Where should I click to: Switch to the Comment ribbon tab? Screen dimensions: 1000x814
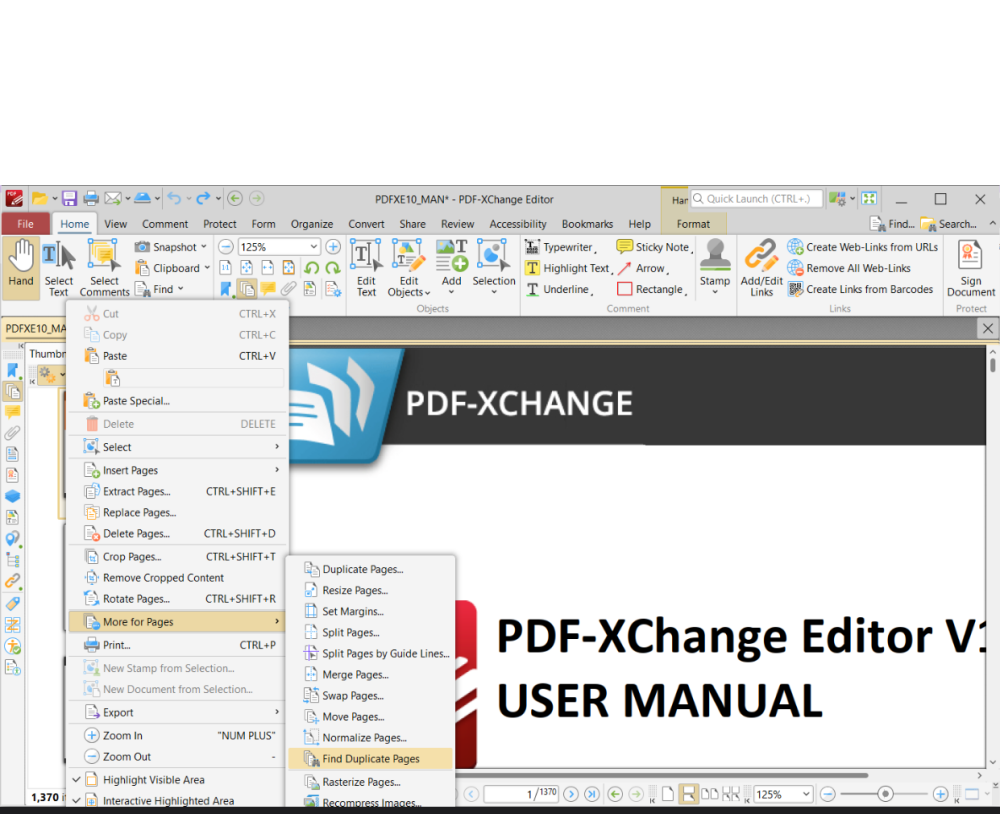(x=165, y=224)
